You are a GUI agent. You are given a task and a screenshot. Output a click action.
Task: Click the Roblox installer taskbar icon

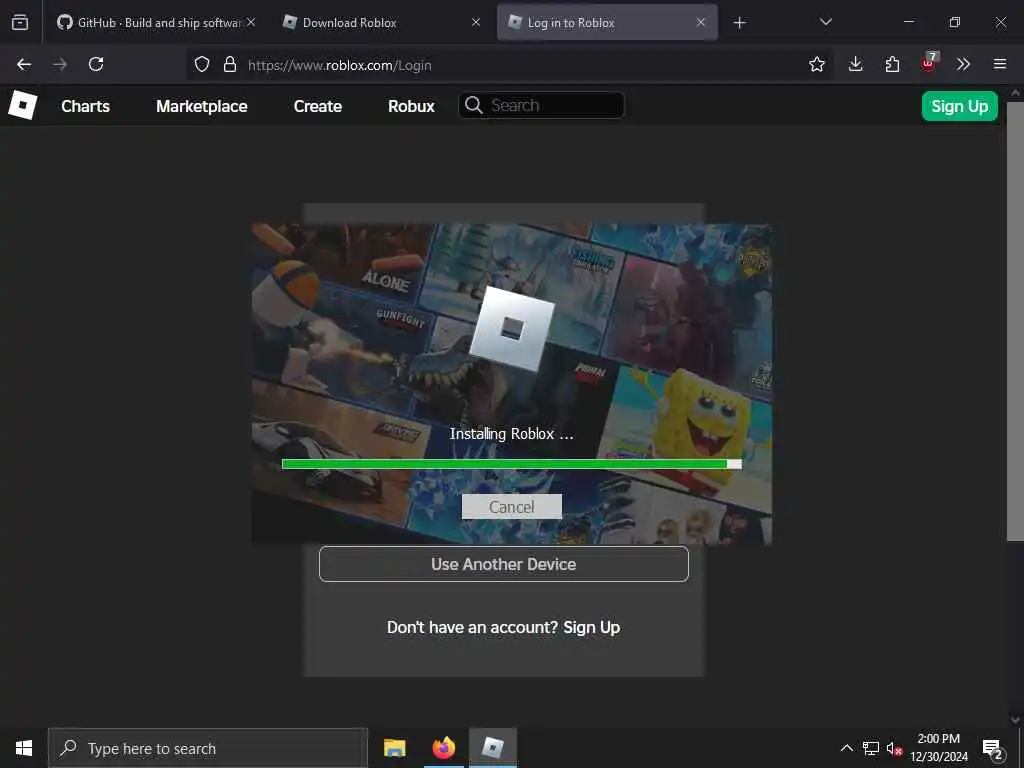[x=493, y=748]
